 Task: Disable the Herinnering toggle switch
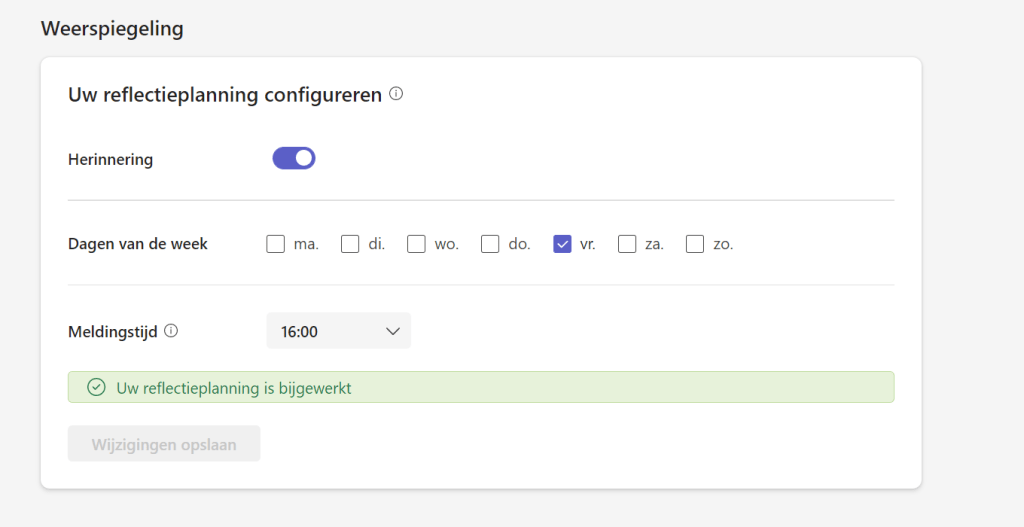(x=294, y=158)
